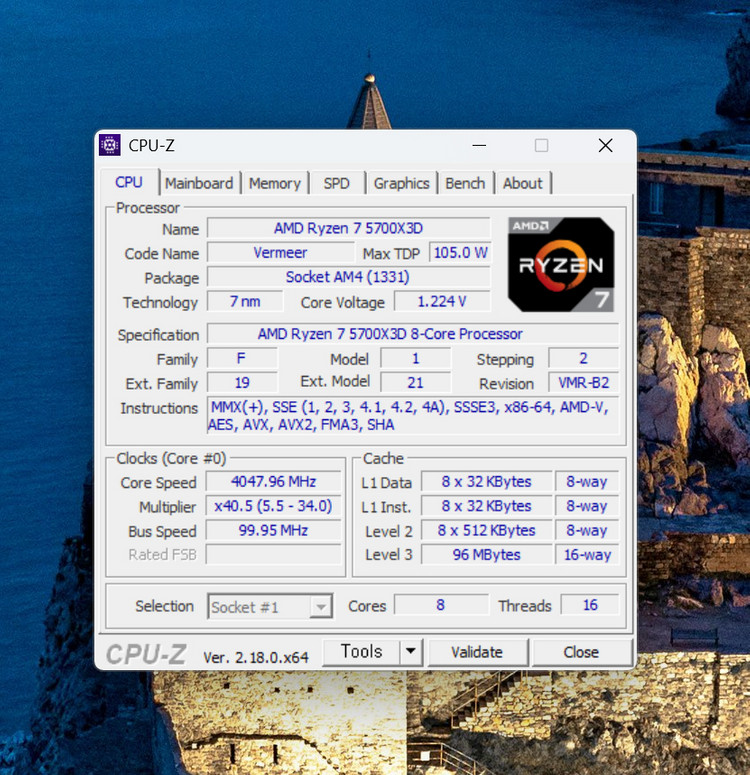
Task: Go to the Graphics tab
Action: 401,183
